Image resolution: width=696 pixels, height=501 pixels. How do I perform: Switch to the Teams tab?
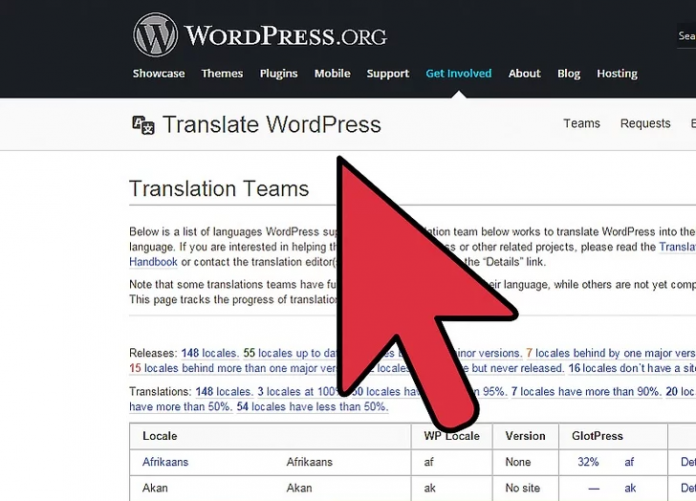coord(581,124)
